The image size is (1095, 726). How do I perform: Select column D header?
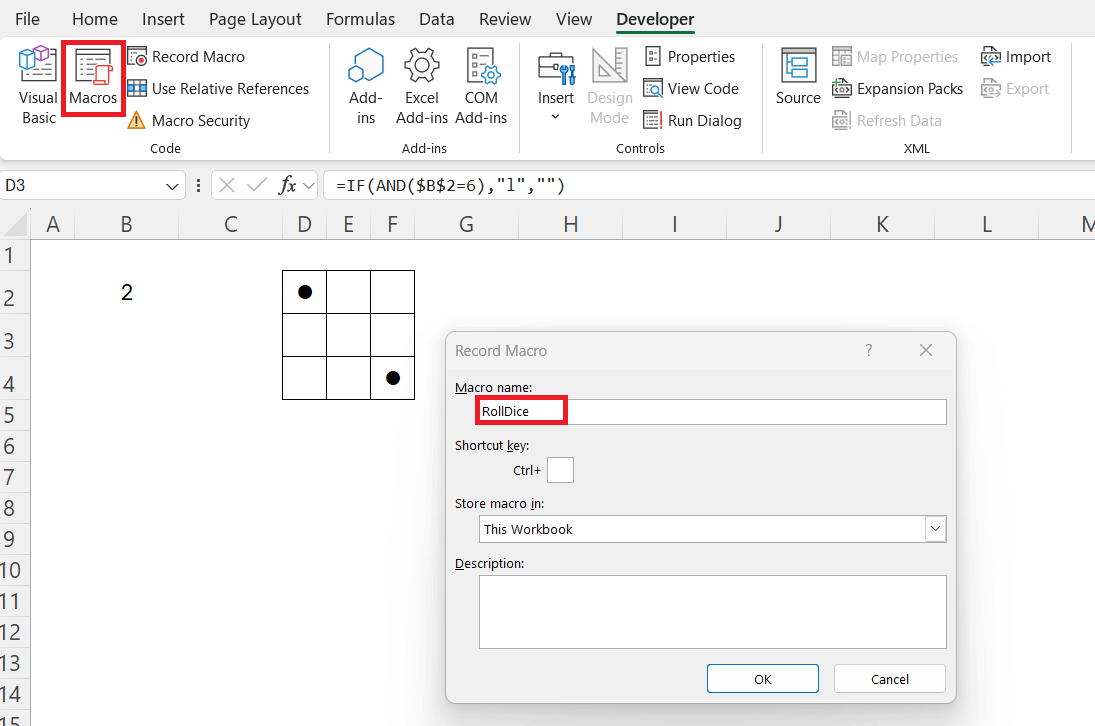304,225
